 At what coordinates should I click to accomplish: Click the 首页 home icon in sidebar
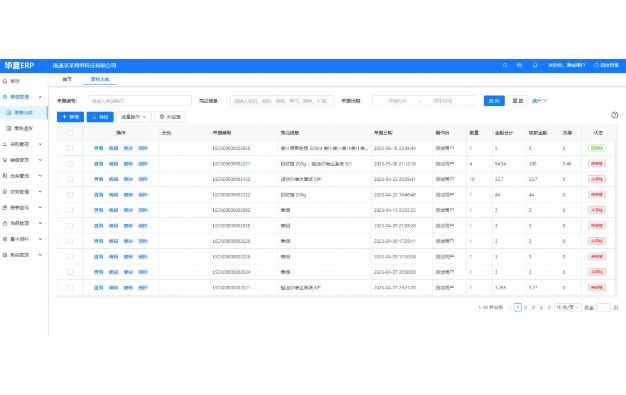point(5,81)
